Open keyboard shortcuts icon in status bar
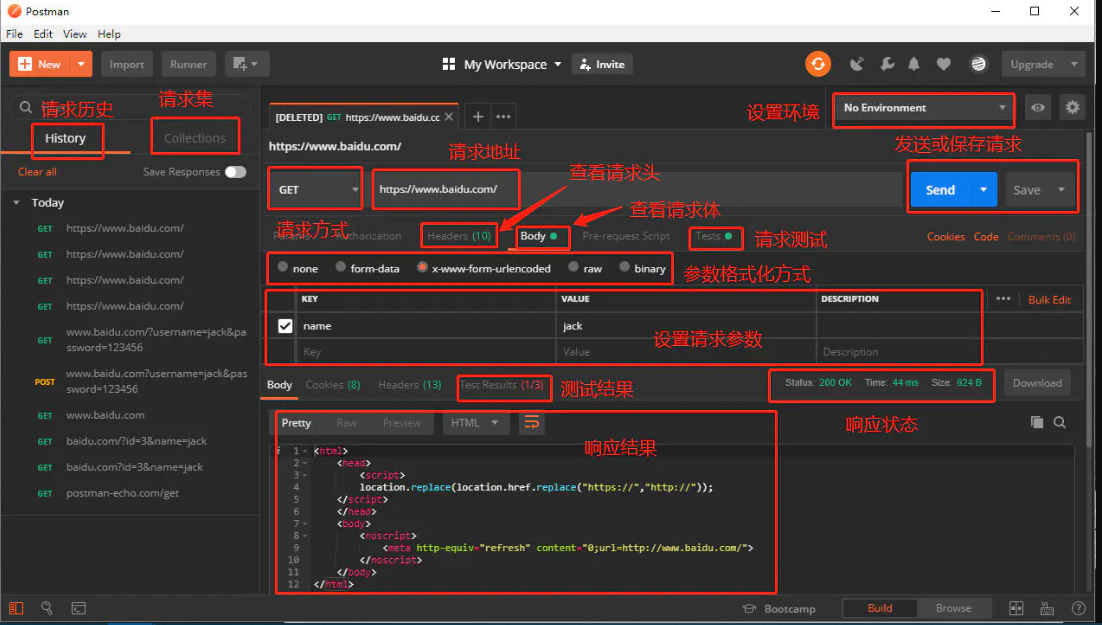Image resolution: width=1102 pixels, height=625 pixels. [1047, 608]
